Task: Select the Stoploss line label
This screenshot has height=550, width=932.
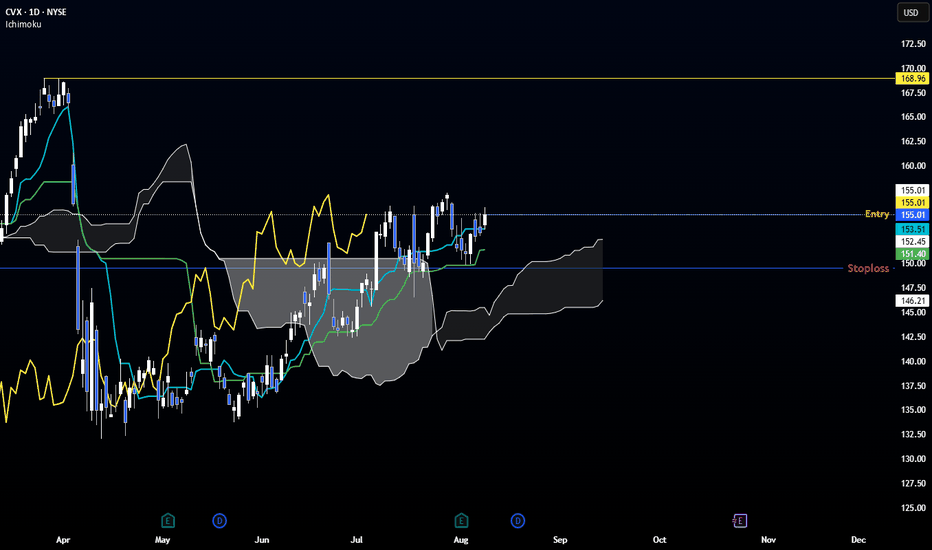Action: click(868, 268)
